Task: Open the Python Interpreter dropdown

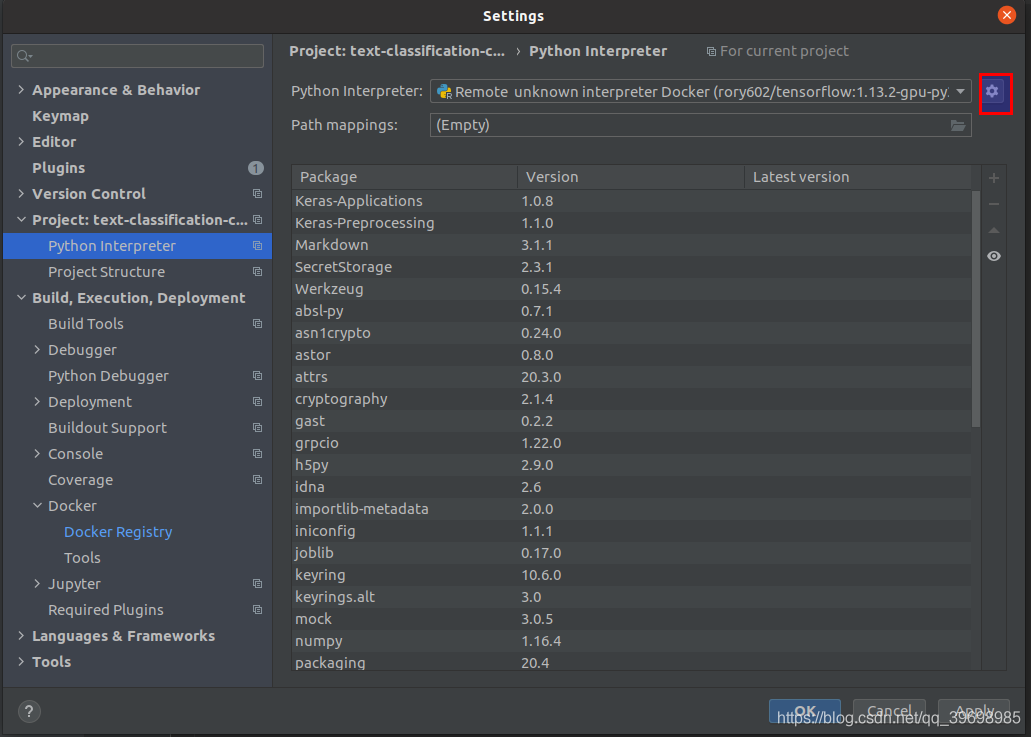Action: click(x=960, y=92)
